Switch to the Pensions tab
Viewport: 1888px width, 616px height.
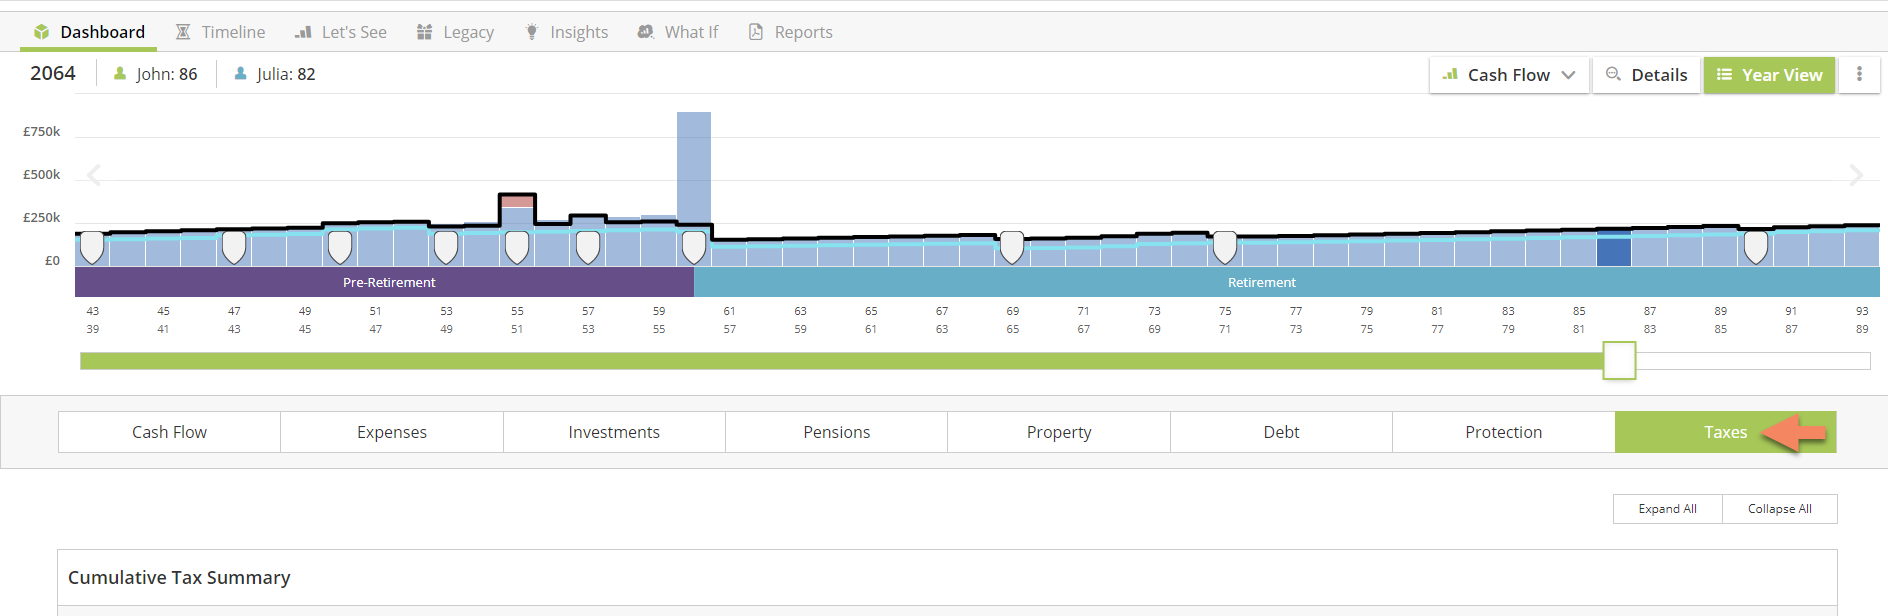coord(836,432)
